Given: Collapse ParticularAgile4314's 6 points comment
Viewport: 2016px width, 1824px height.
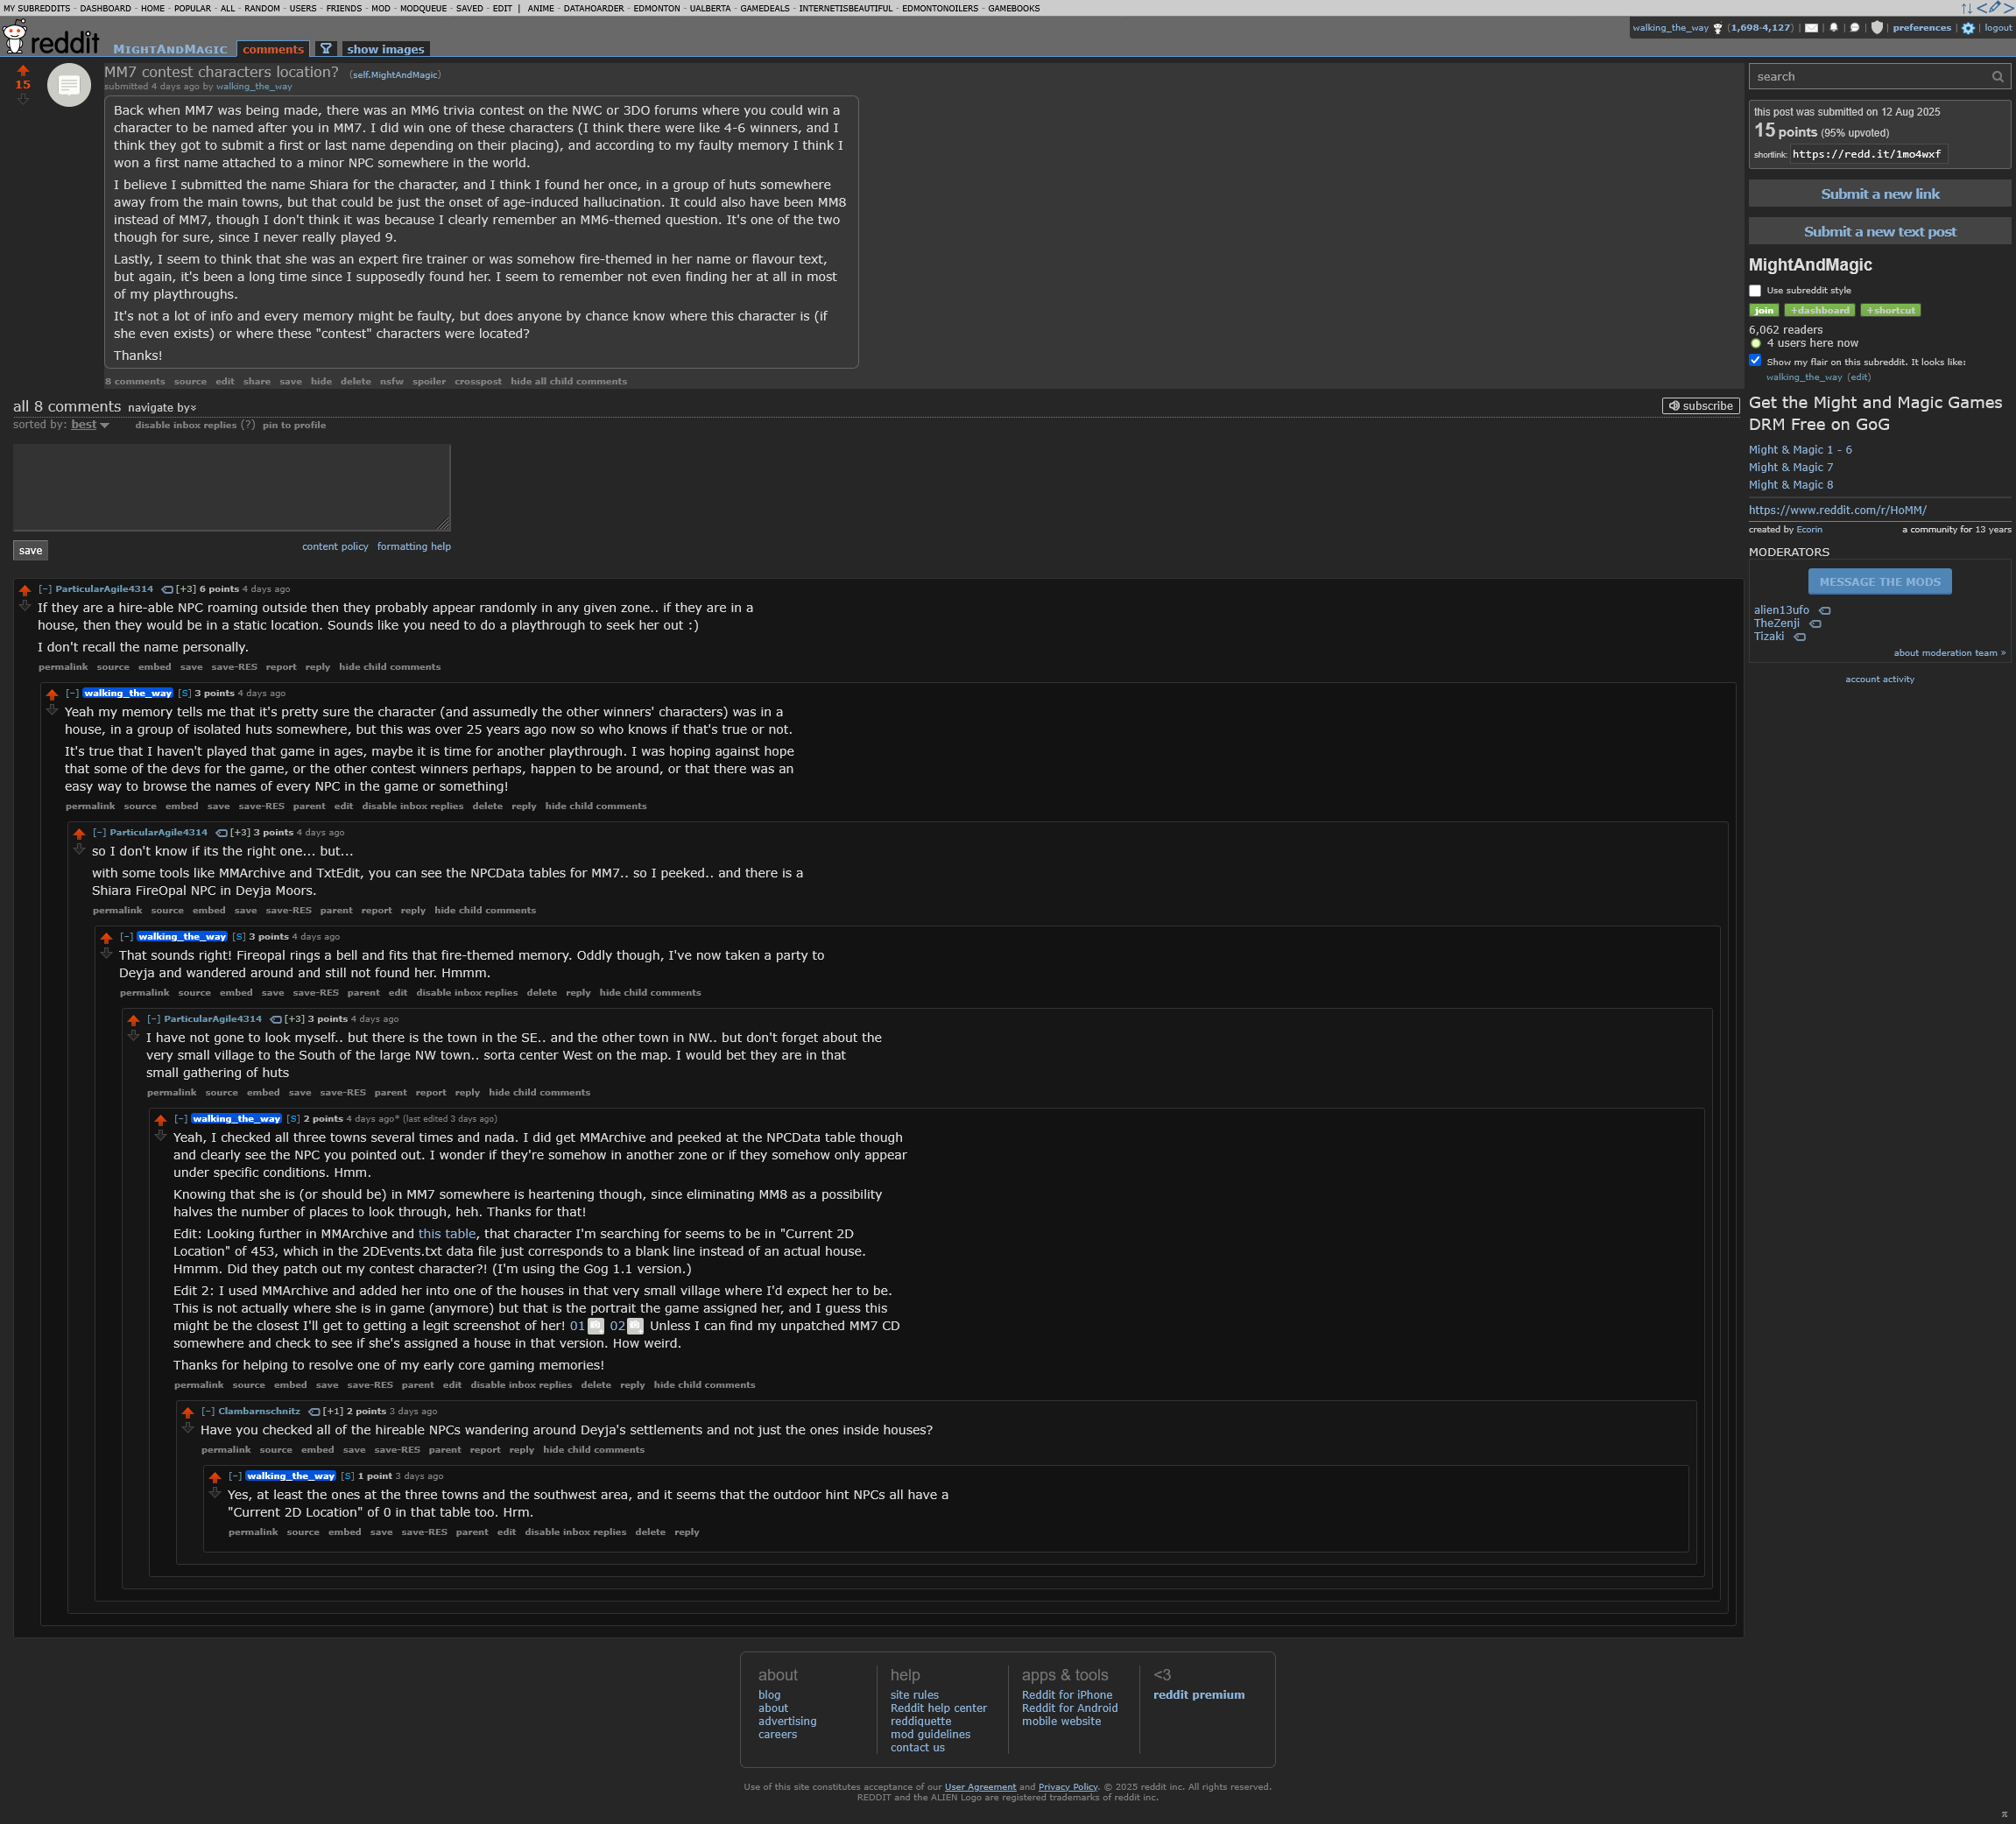Looking at the screenshot, I should (45, 589).
